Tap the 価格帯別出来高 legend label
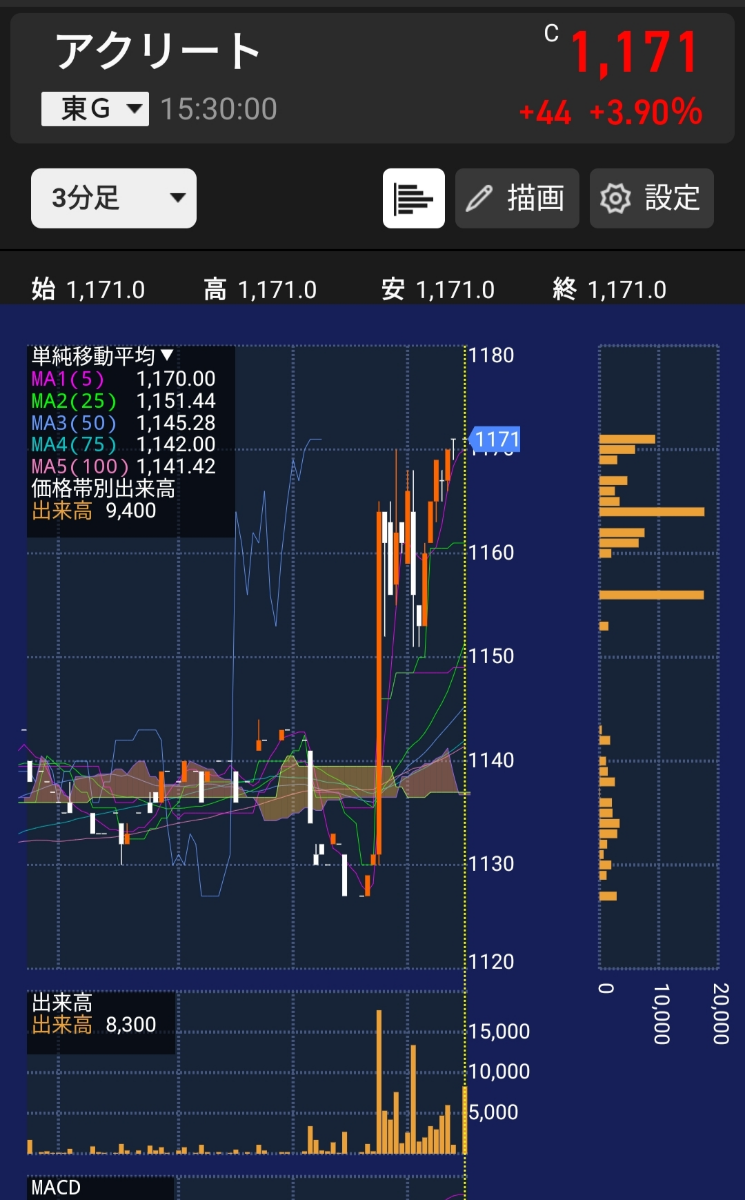745x1200 pixels. 103,489
